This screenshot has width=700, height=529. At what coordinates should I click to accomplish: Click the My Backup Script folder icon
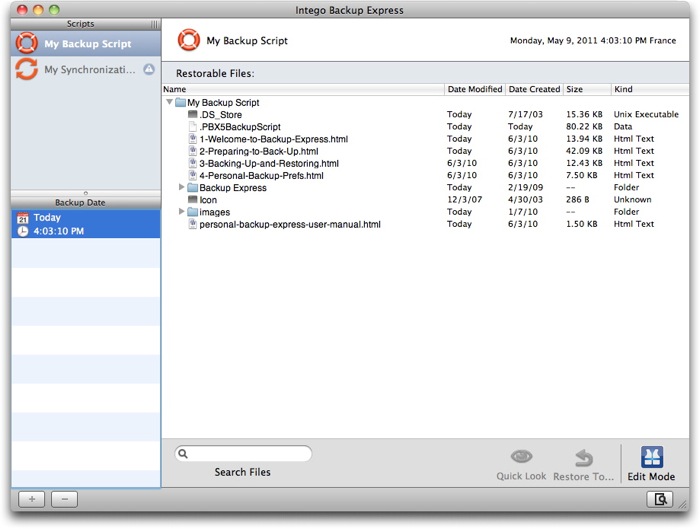pos(180,103)
